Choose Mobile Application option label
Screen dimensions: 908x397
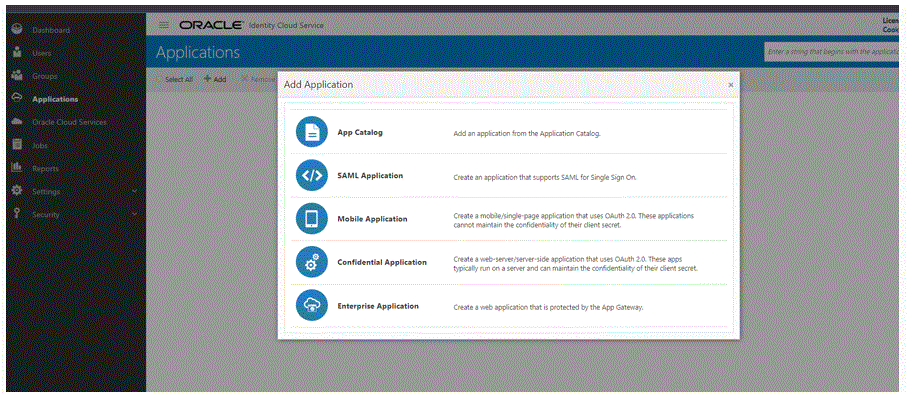tap(372, 219)
